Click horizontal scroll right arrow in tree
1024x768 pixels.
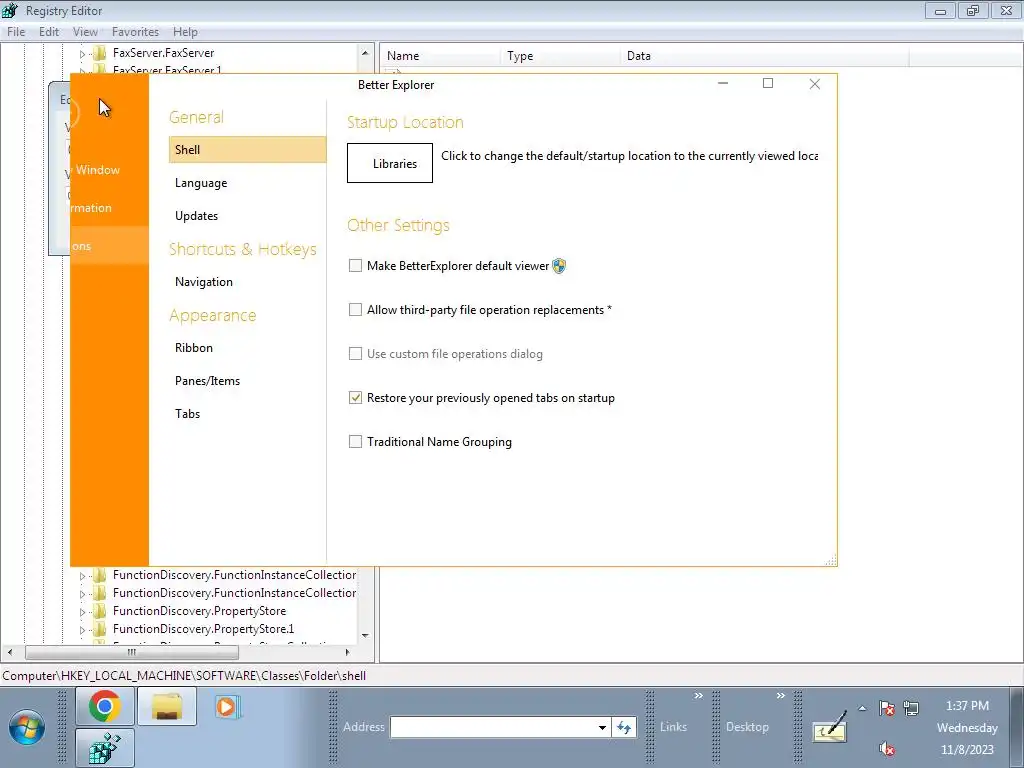347,652
